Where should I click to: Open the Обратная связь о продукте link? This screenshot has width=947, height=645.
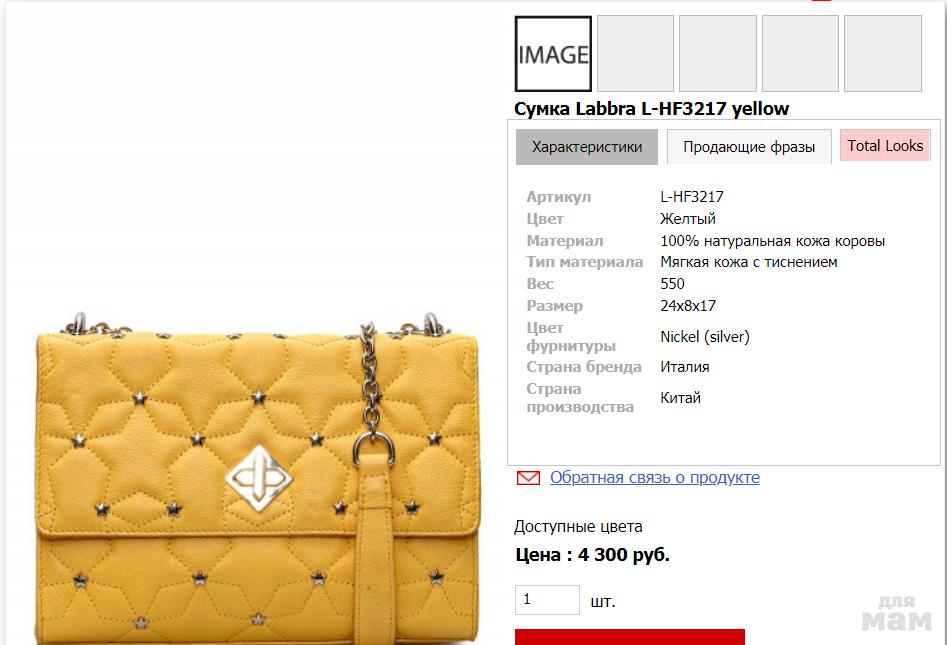click(x=655, y=478)
